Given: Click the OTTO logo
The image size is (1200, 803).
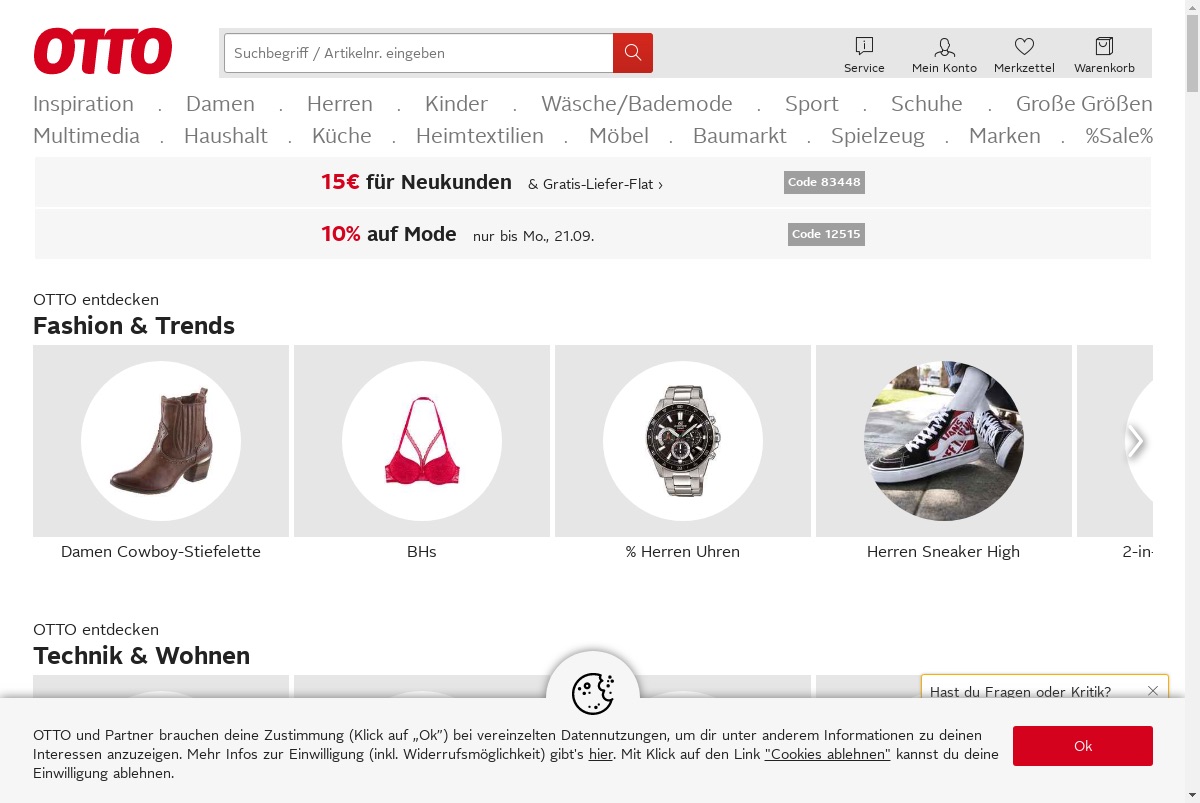Looking at the screenshot, I should (103, 51).
